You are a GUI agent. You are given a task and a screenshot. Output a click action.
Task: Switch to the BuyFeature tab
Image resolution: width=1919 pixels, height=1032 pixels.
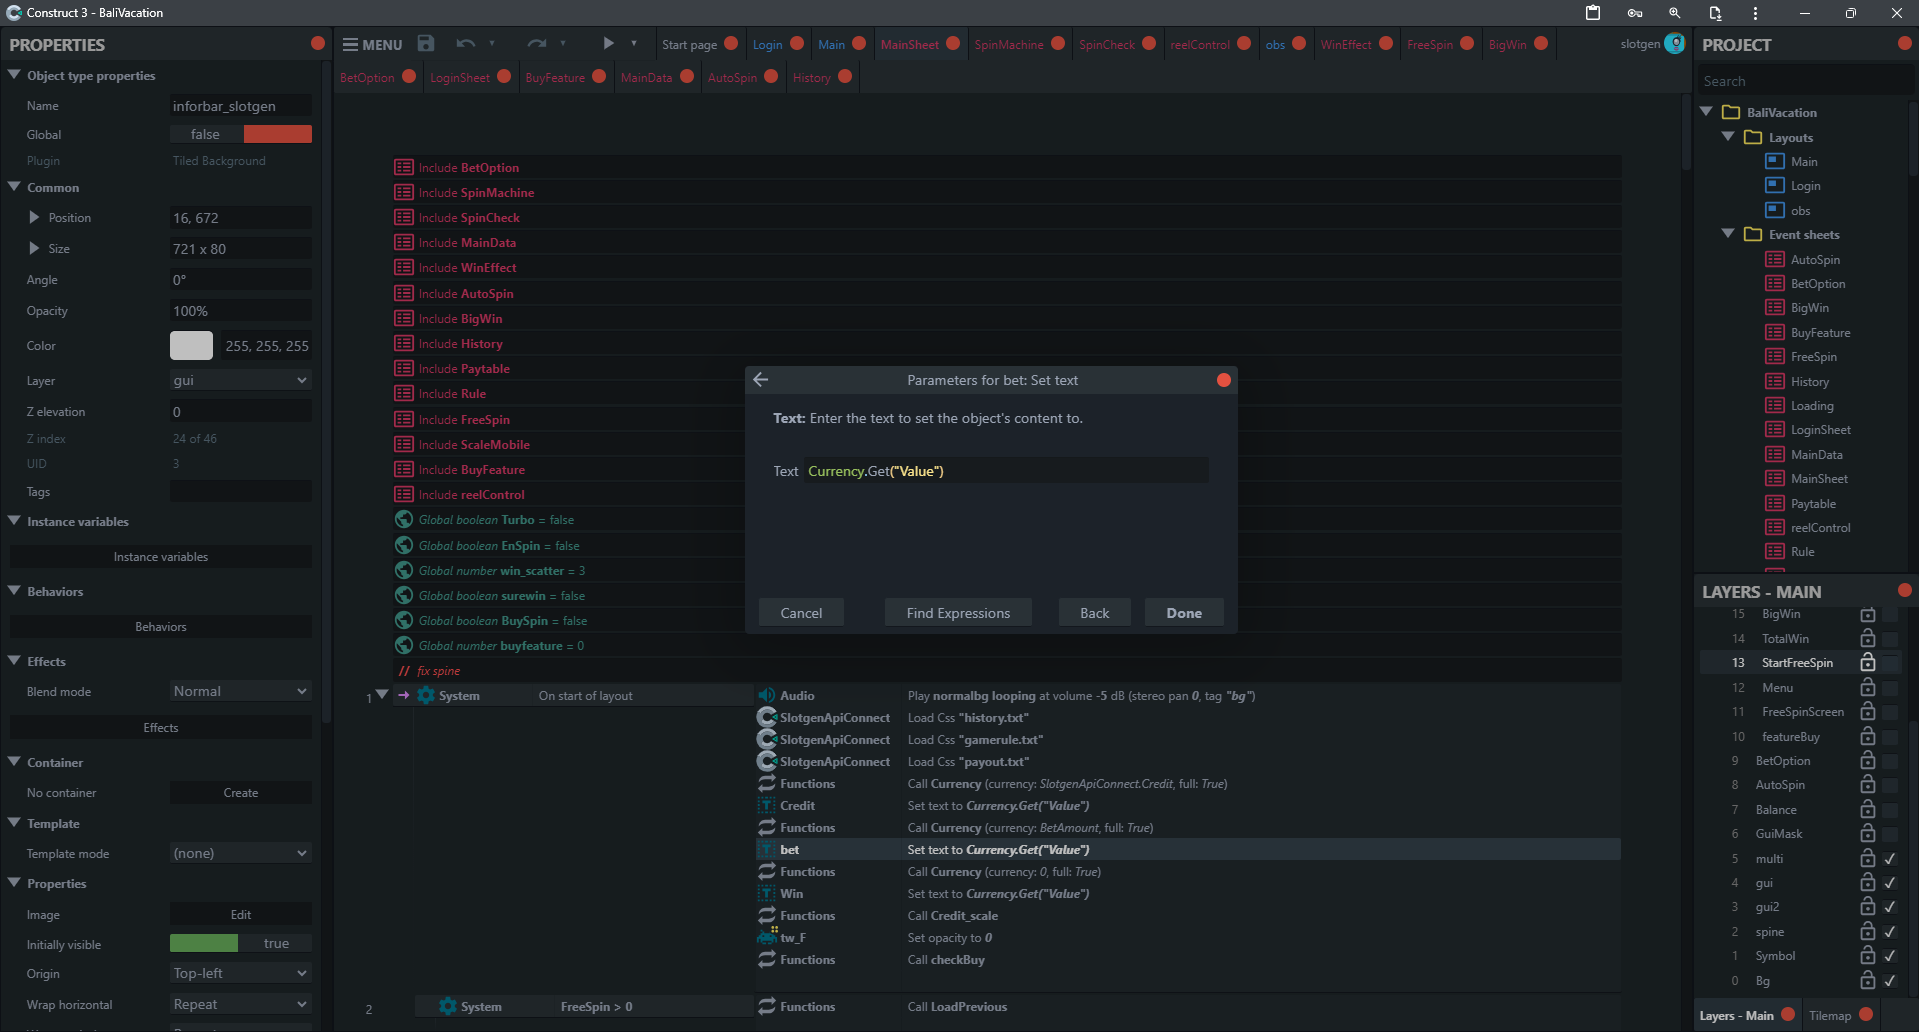[555, 77]
